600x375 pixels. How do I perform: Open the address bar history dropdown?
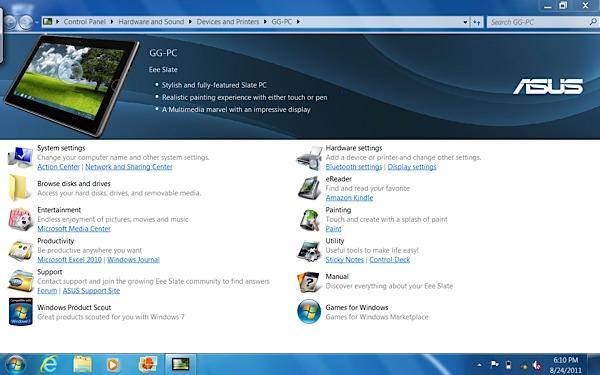[x=465, y=22]
